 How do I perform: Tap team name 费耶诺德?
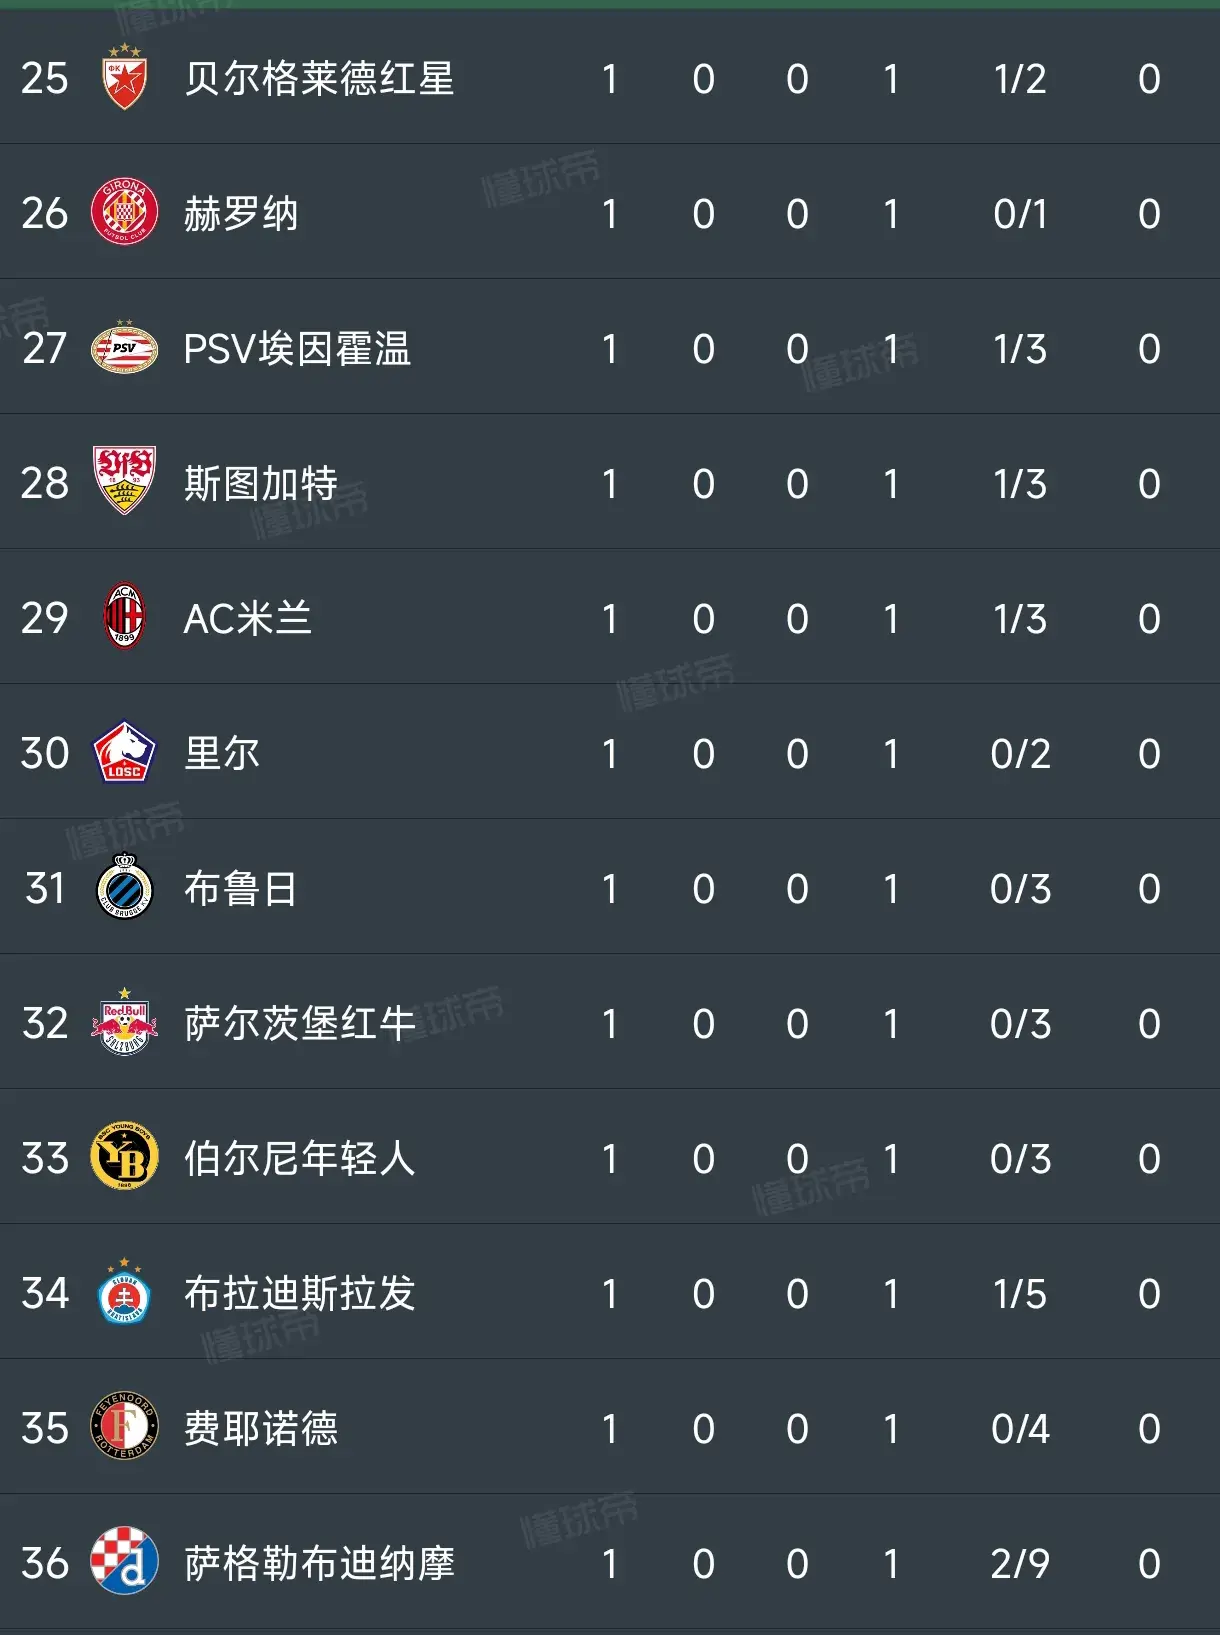[x=261, y=1429]
